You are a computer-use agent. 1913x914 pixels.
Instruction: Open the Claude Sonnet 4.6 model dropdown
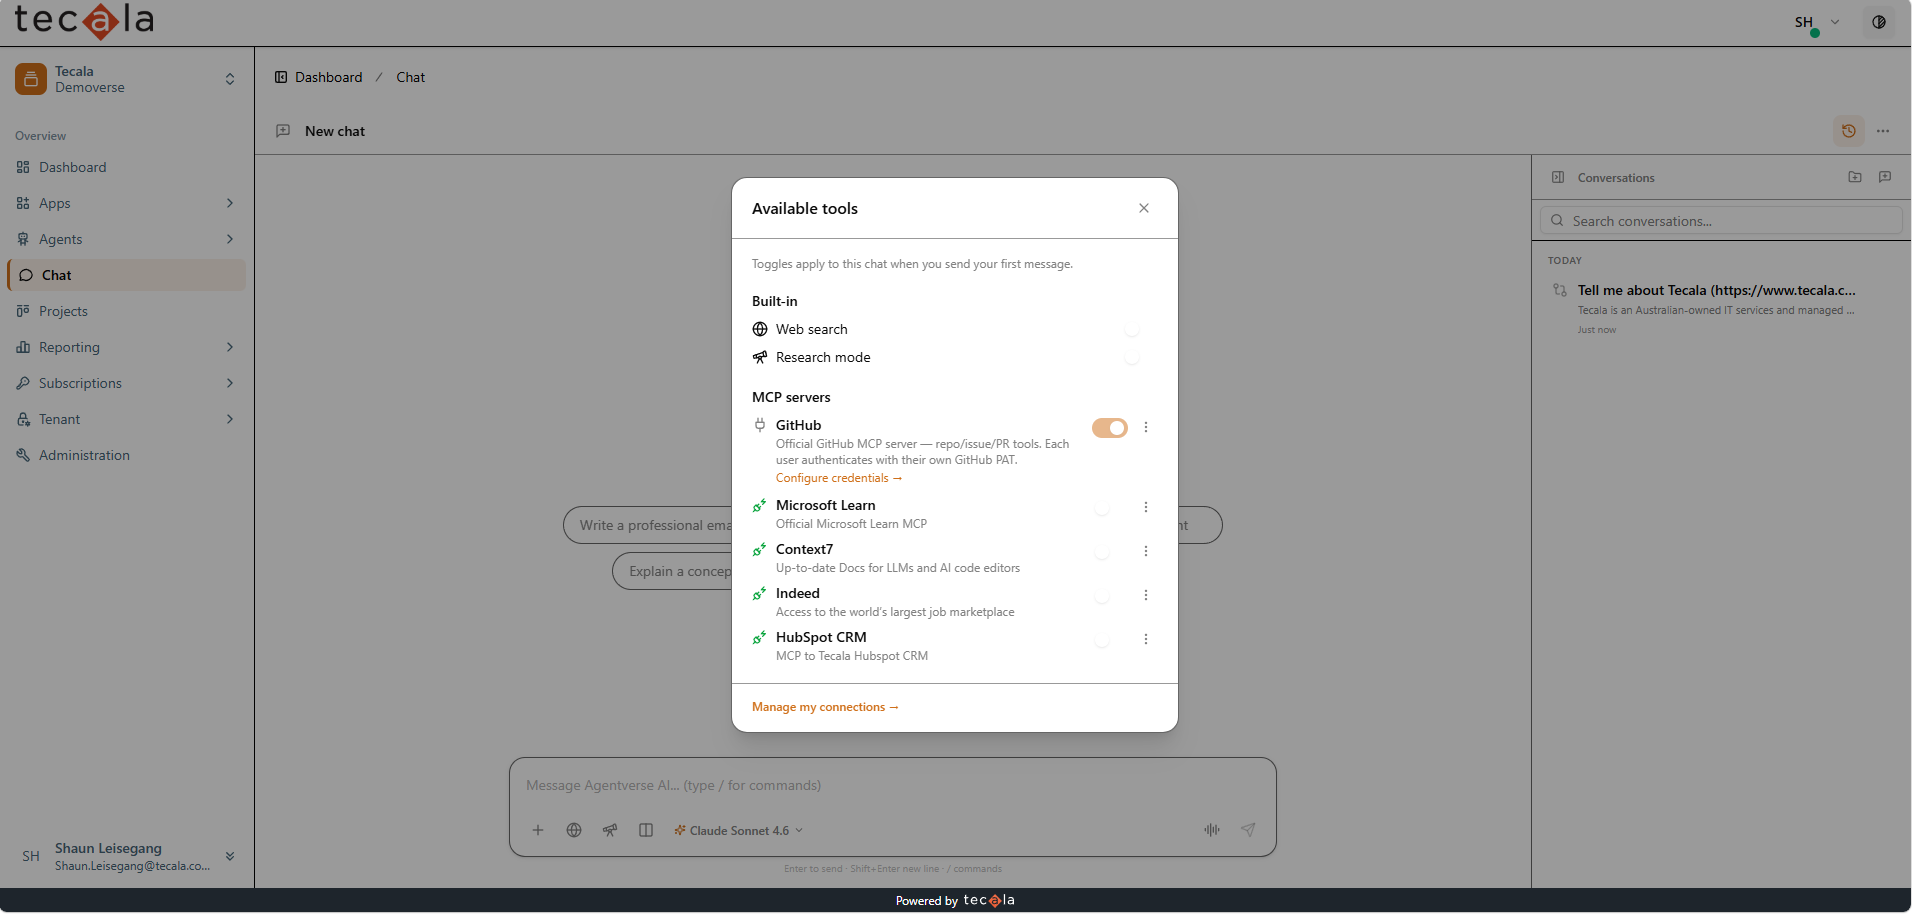pos(739,830)
